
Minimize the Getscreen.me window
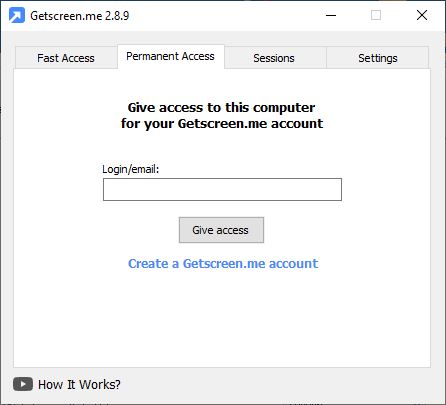coord(331,15)
